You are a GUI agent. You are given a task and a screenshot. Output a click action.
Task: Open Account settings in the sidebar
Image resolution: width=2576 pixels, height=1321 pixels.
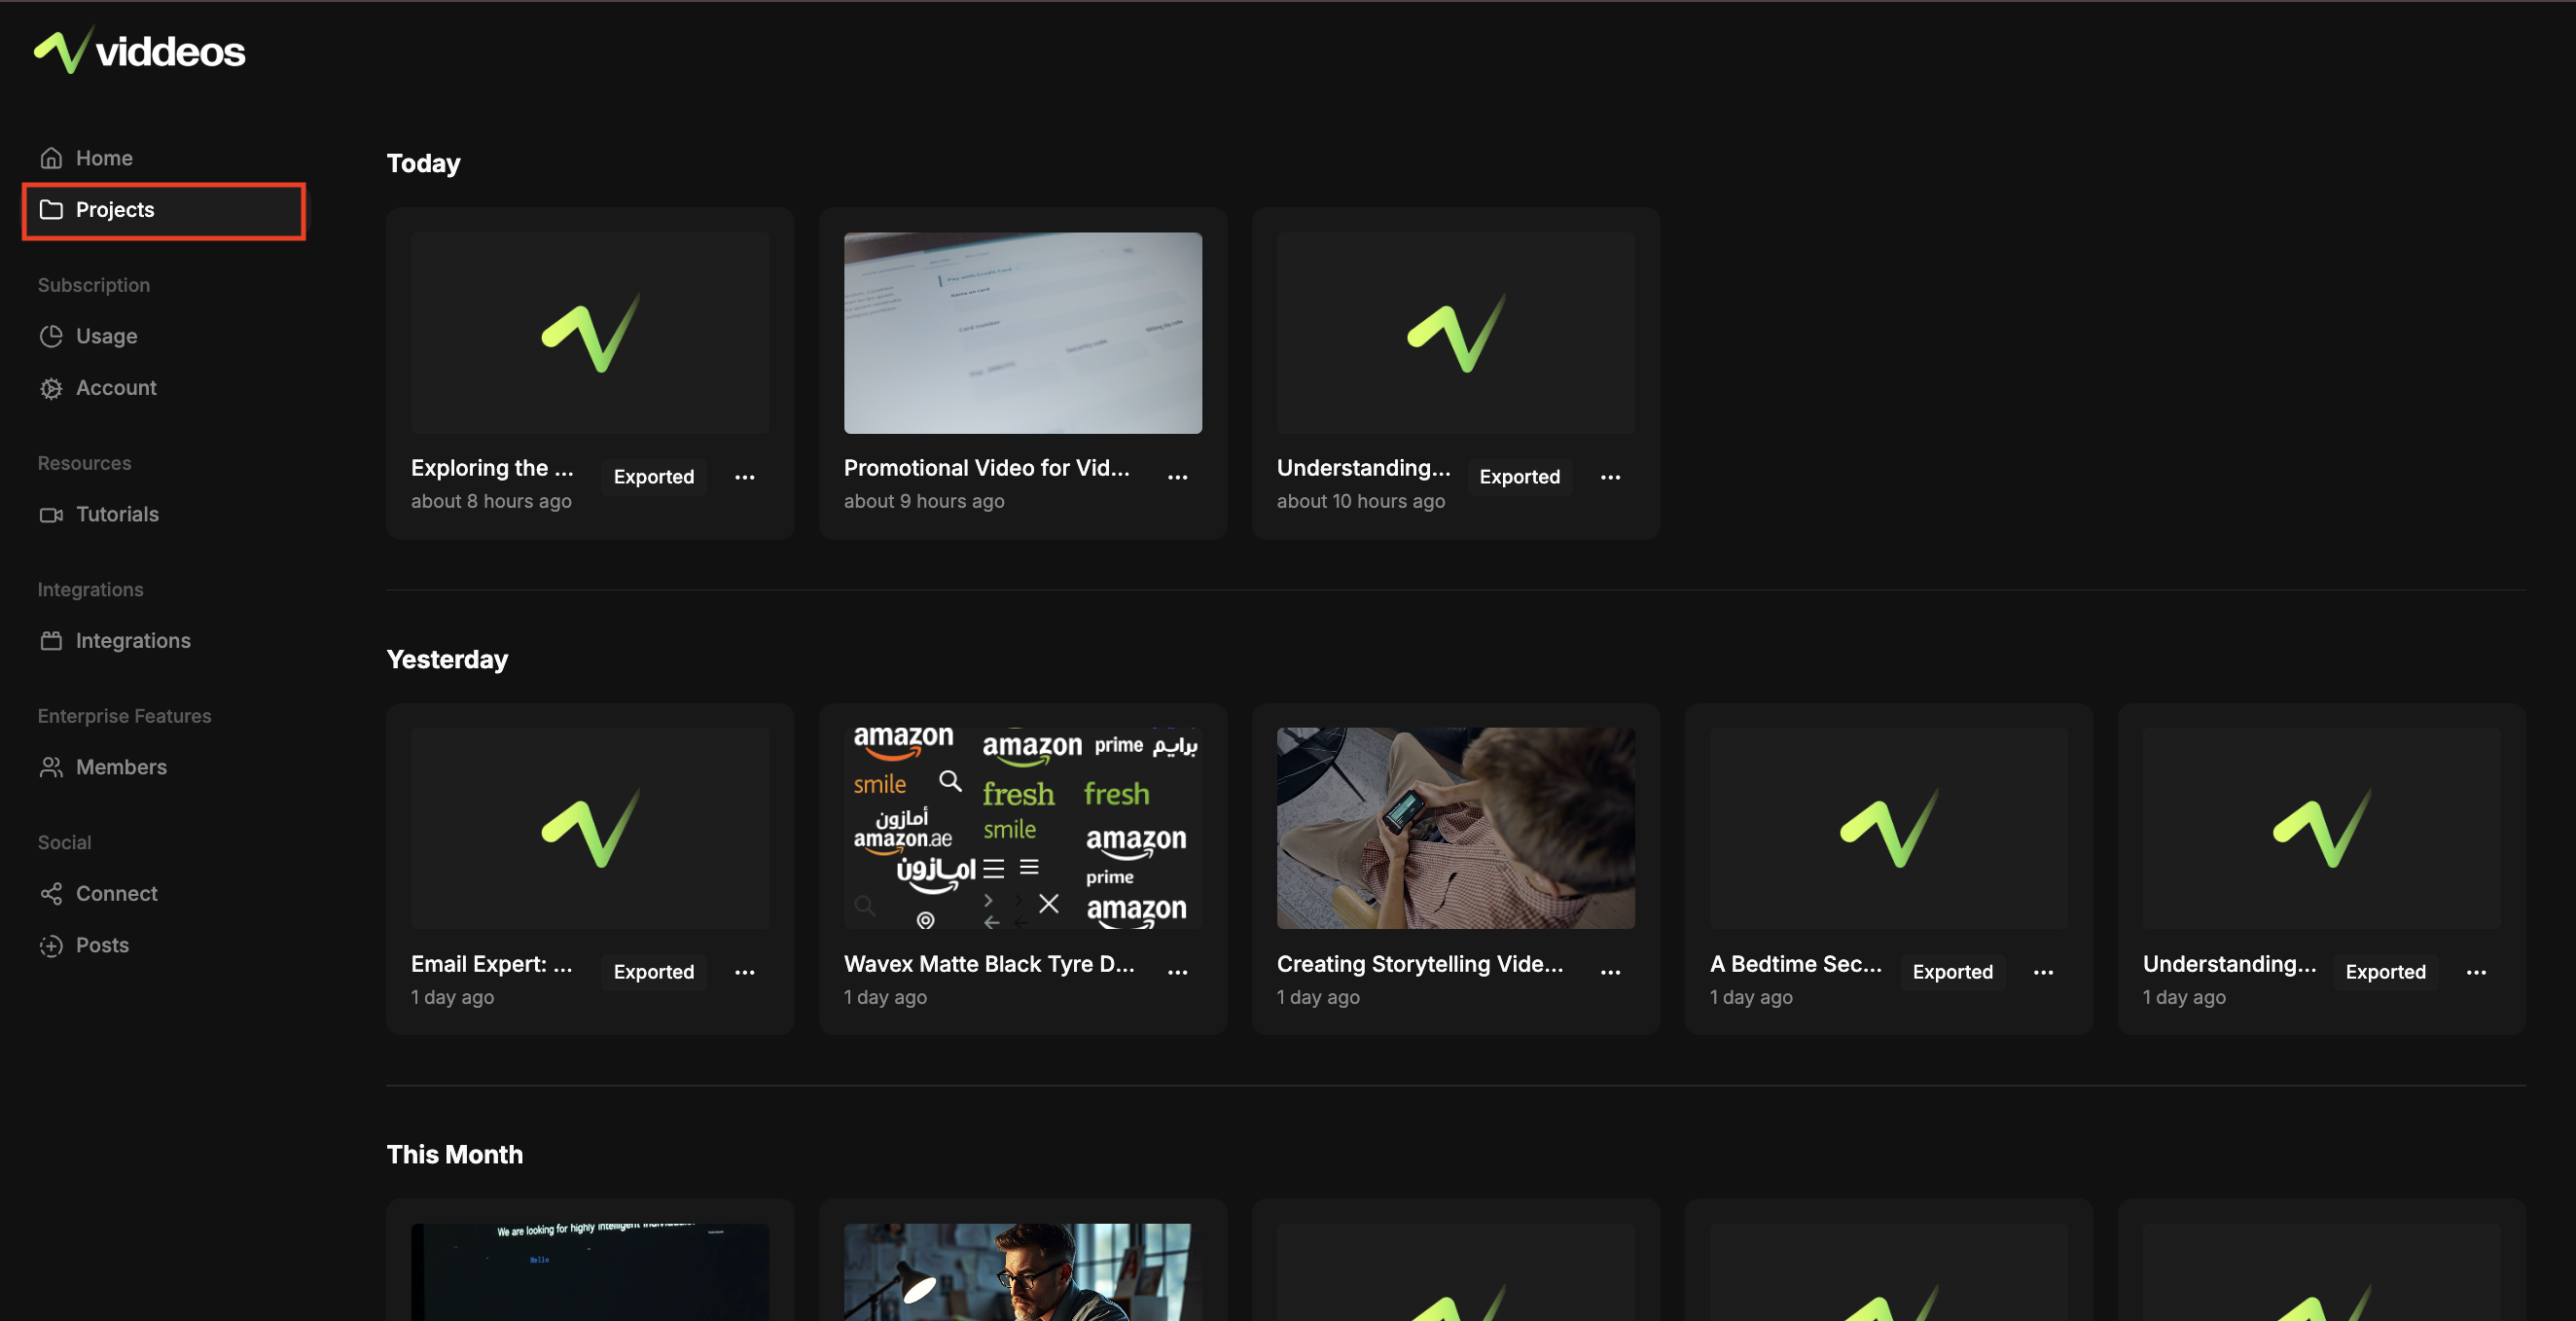[x=115, y=388]
